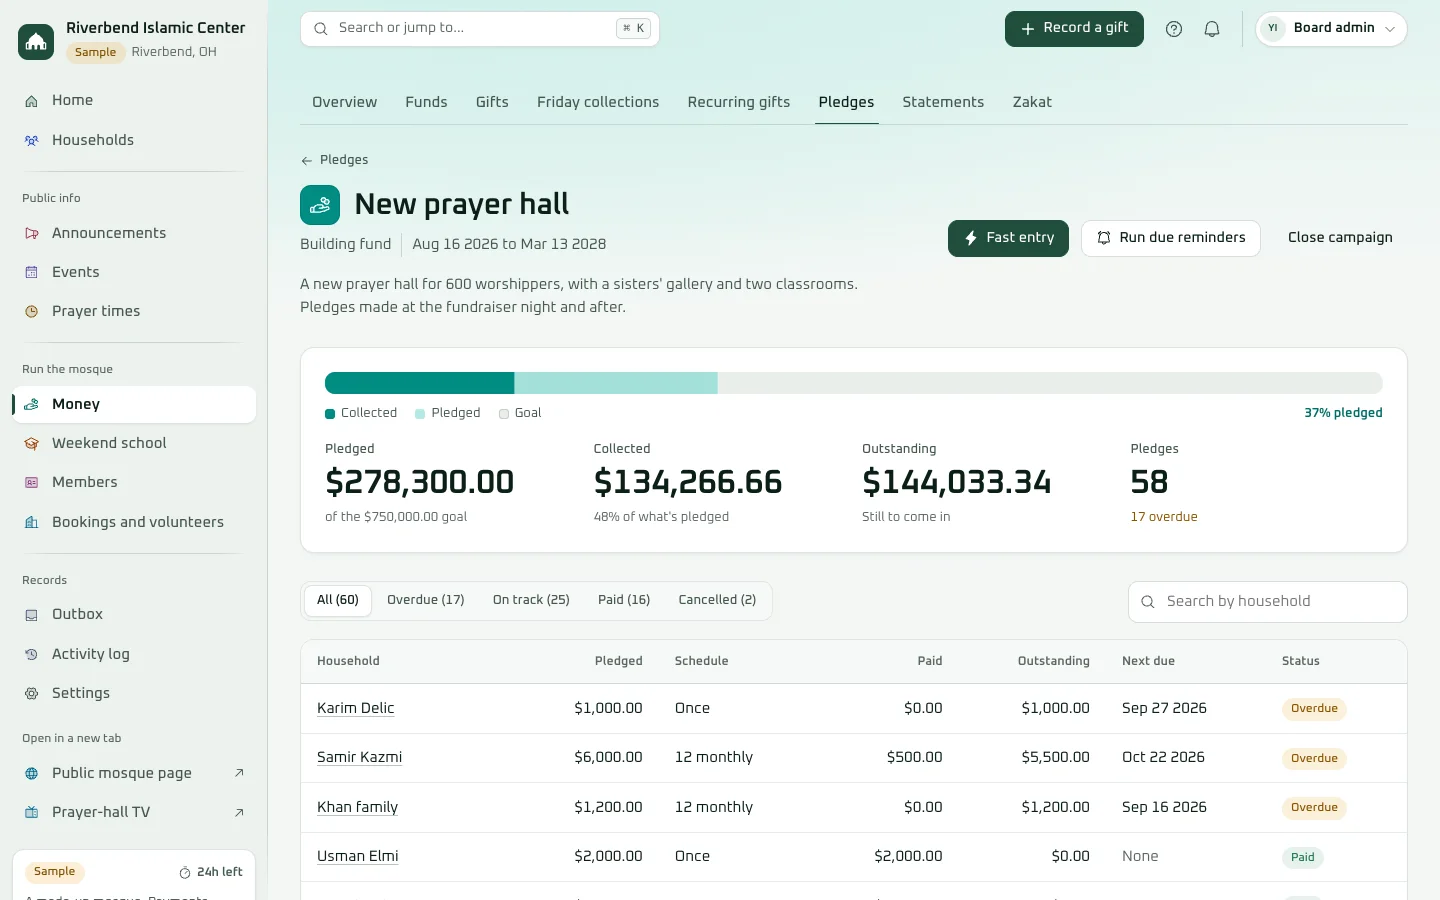This screenshot has height=900, width=1440.
Task: Open the Zakat tab
Action: [x=1032, y=102]
